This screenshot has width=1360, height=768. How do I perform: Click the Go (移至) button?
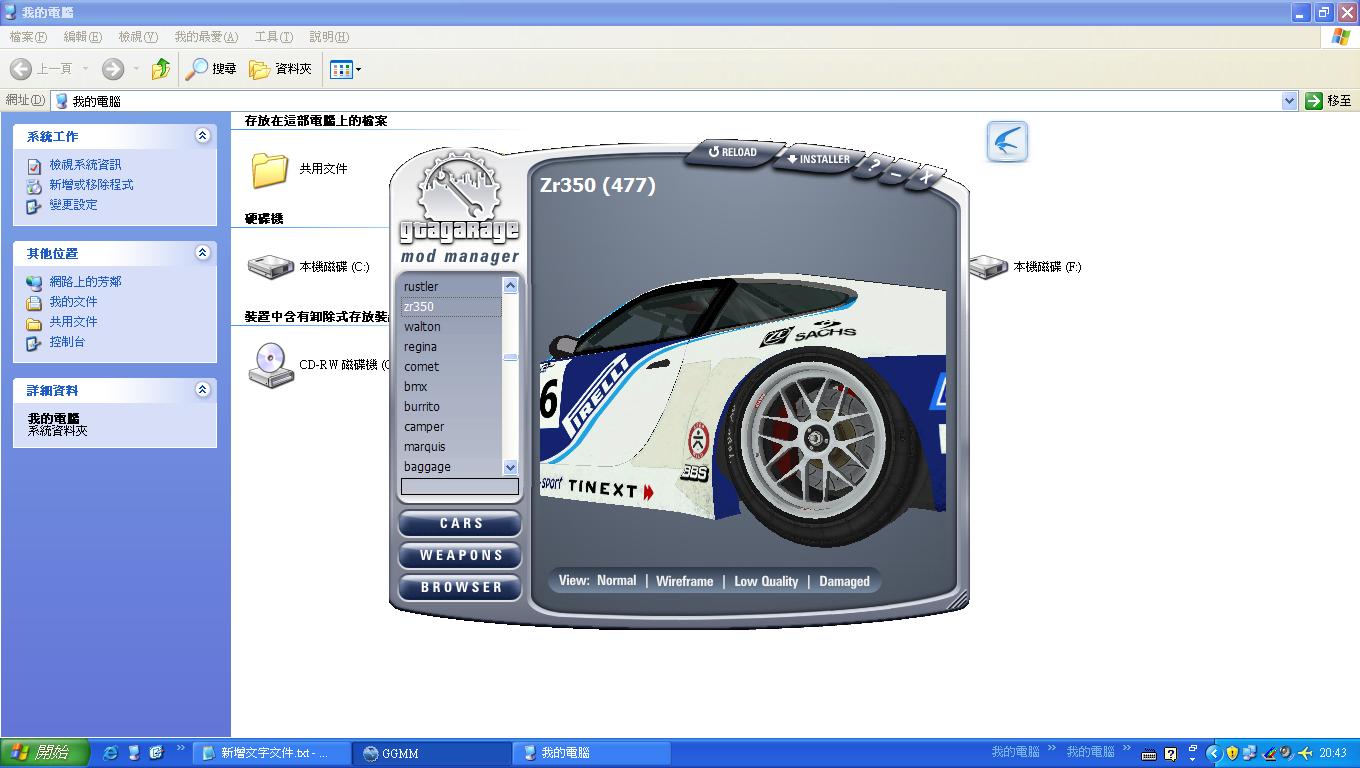pos(1329,101)
